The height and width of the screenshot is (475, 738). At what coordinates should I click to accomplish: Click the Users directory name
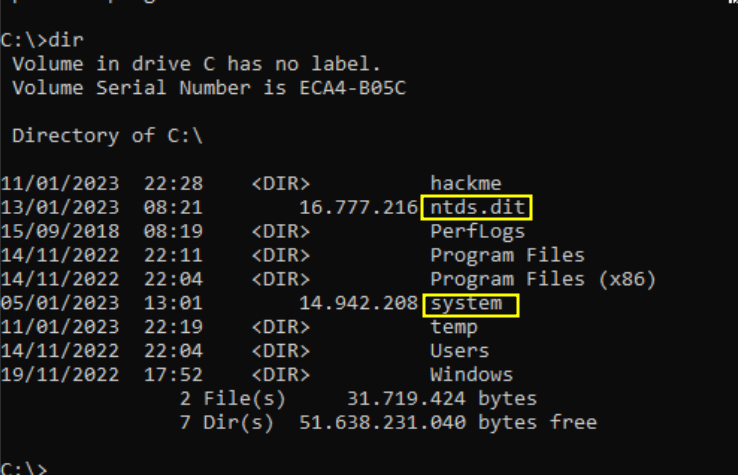click(459, 352)
